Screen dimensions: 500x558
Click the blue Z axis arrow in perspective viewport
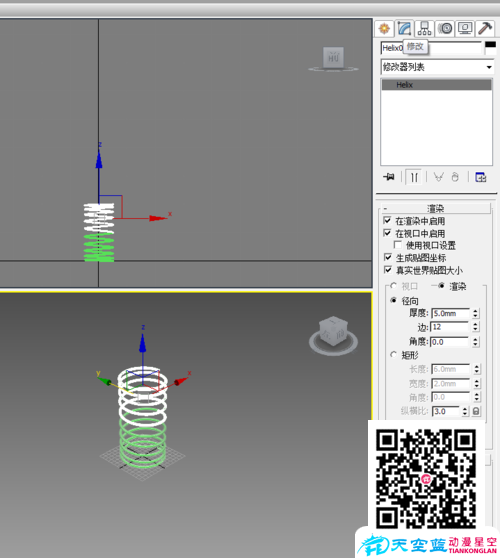click(x=142, y=343)
